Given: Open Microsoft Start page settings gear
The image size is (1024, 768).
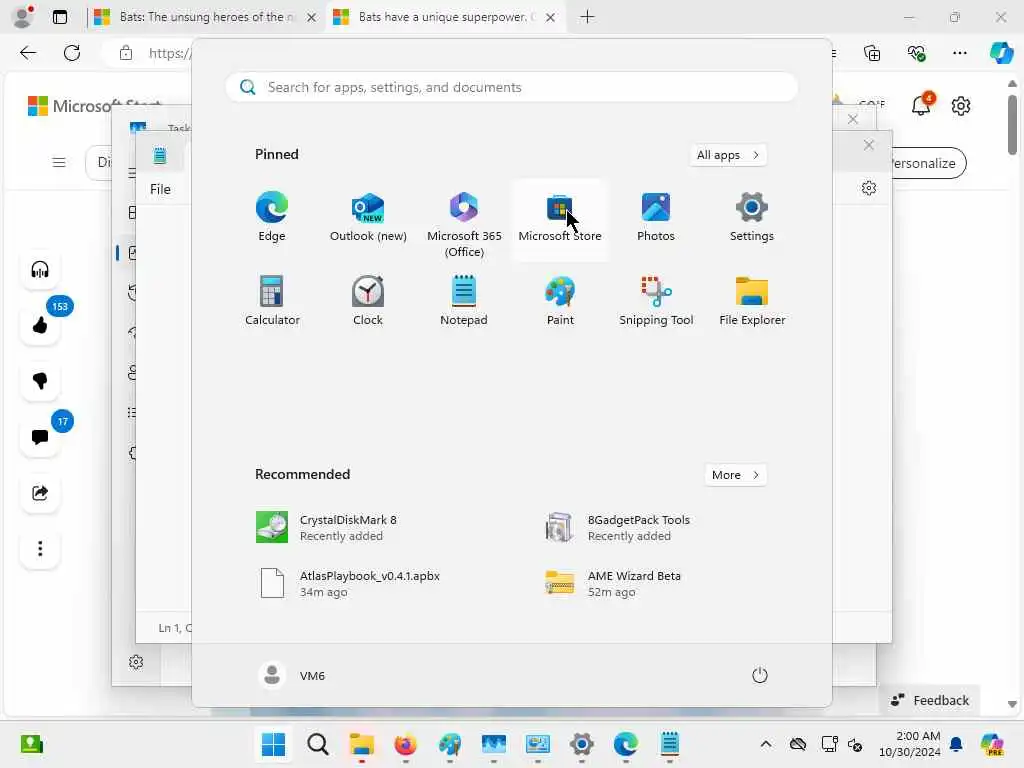Looking at the screenshot, I should [x=961, y=105].
